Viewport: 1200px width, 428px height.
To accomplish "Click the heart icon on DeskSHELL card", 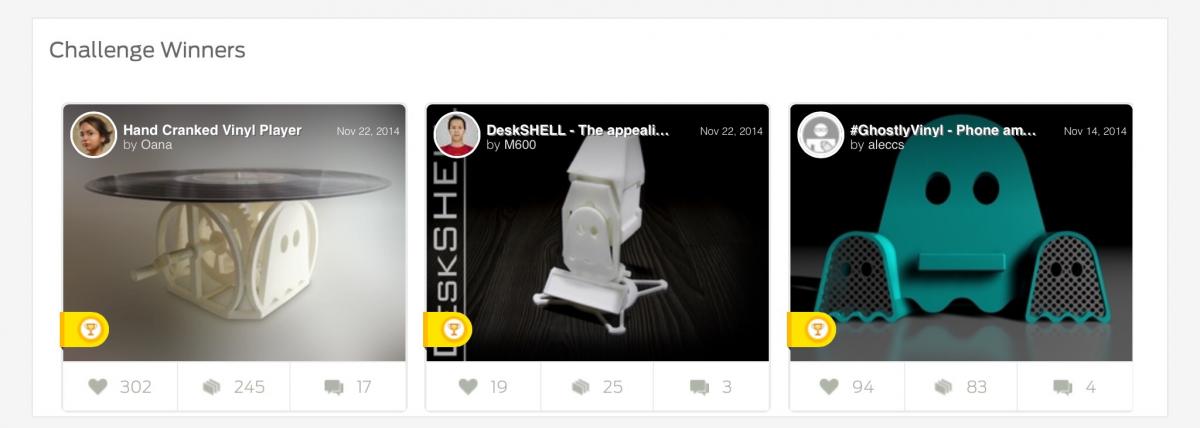I will pyautogui.click(x=468, y=387).
